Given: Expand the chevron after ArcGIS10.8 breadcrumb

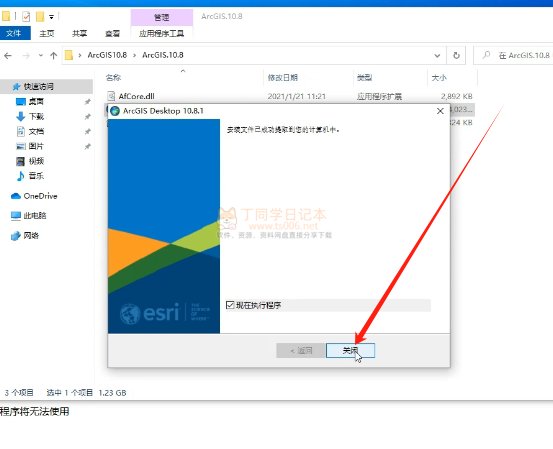Looking at the screenshot, I should 134,55.
